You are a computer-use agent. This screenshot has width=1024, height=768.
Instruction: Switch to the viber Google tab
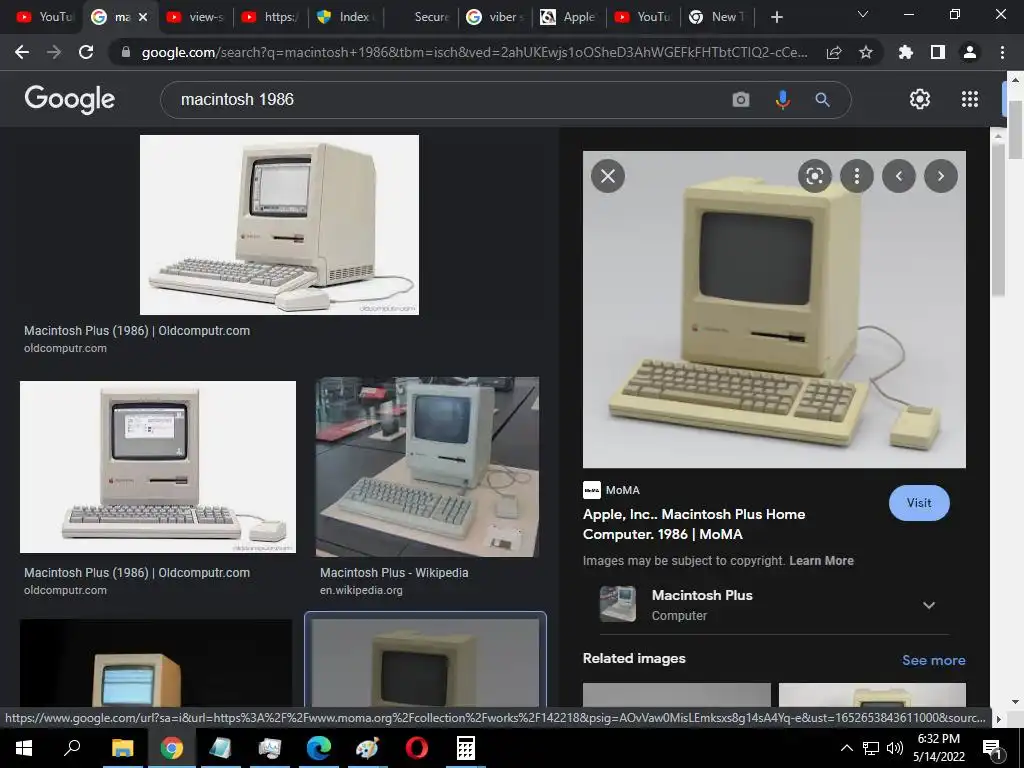(495, 17)
